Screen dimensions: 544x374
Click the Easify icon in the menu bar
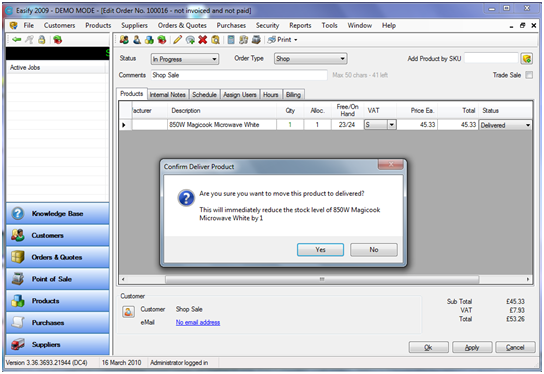(x=14, y=25)
